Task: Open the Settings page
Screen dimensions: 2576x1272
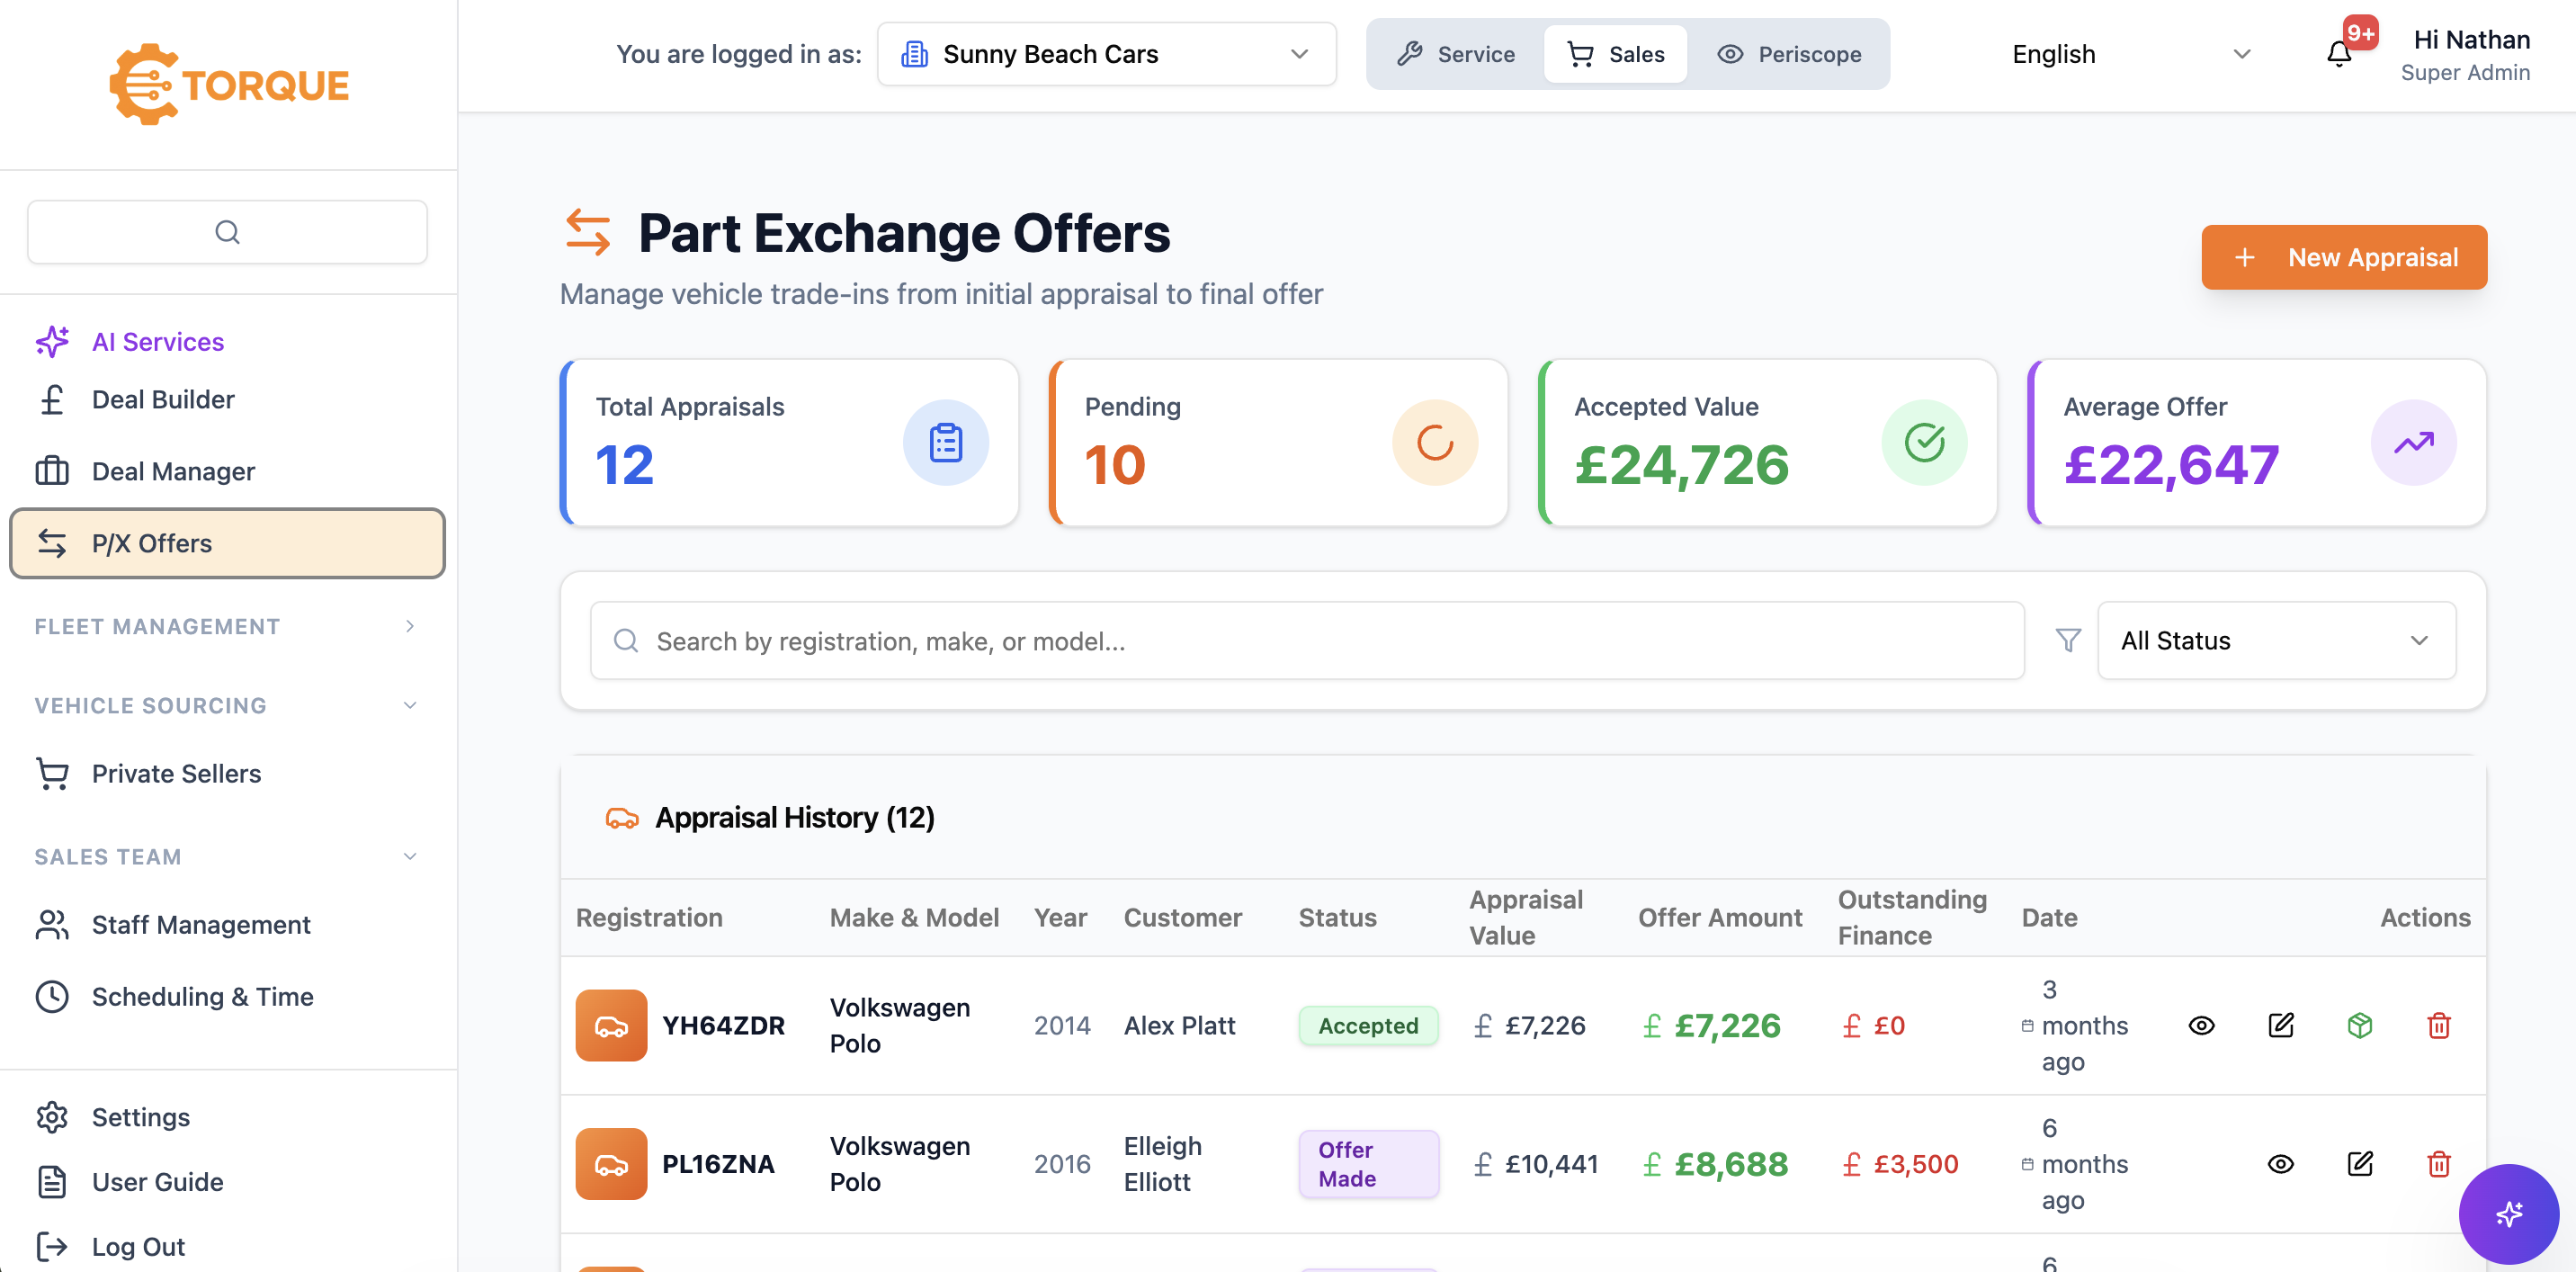Action: [x=227, y=1117]
